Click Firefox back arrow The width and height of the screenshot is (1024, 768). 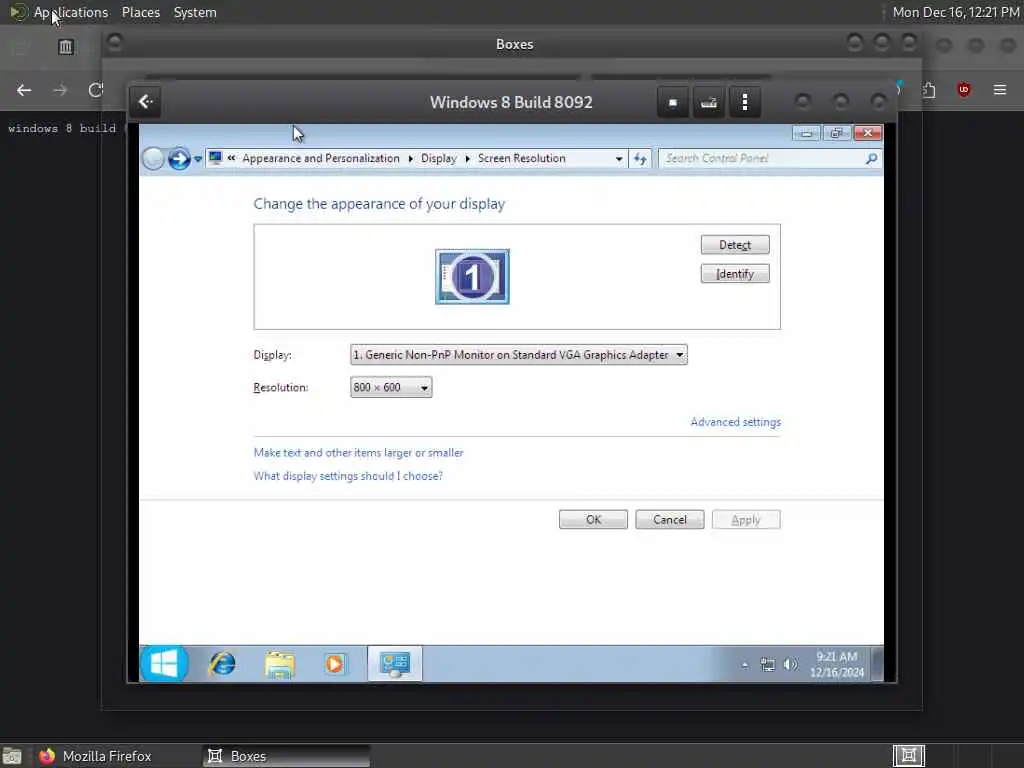coord(24,90)
